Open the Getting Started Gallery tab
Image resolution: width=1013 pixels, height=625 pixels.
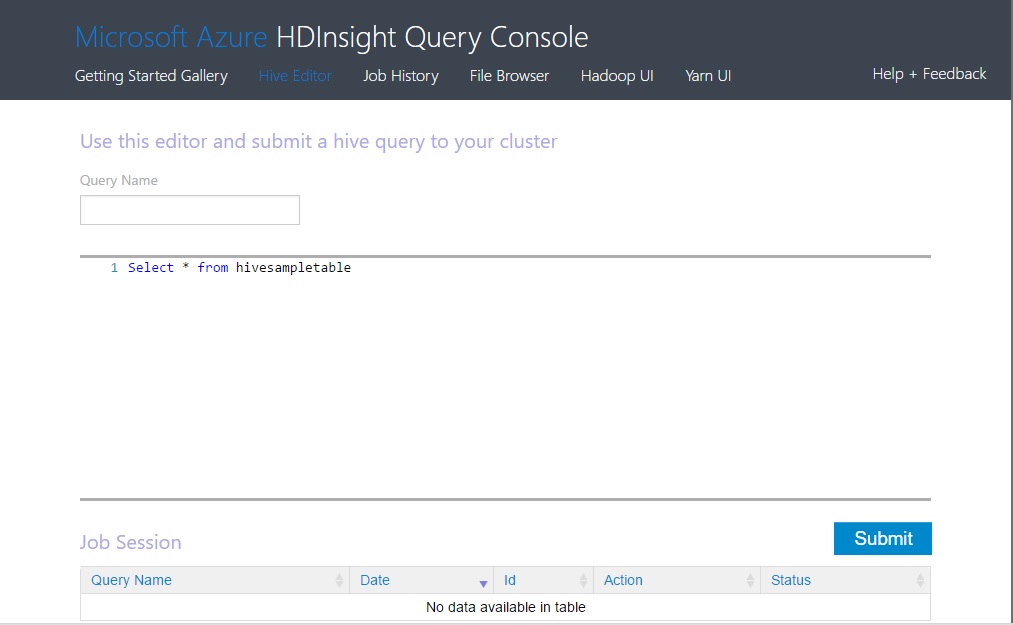[x=151, y=76]
